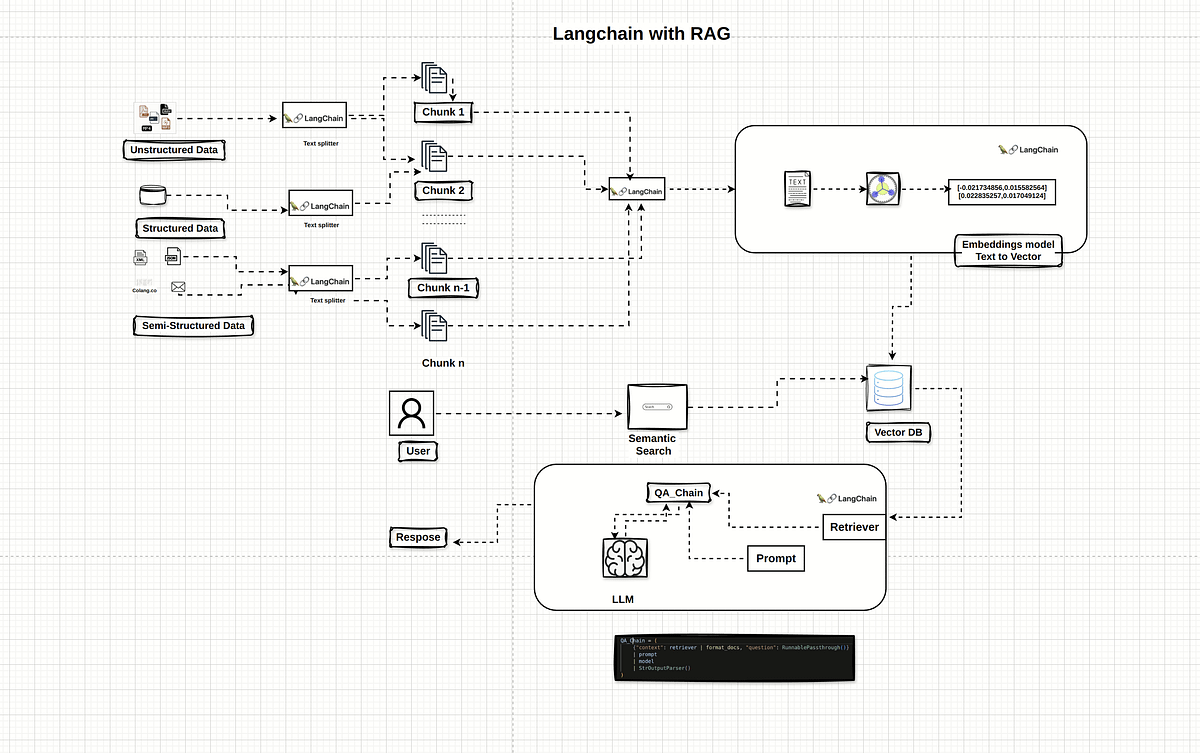Click the 'Semantic Search' caption
The width and height of the screenshot is (1200, 753).
tap(652, 444)
